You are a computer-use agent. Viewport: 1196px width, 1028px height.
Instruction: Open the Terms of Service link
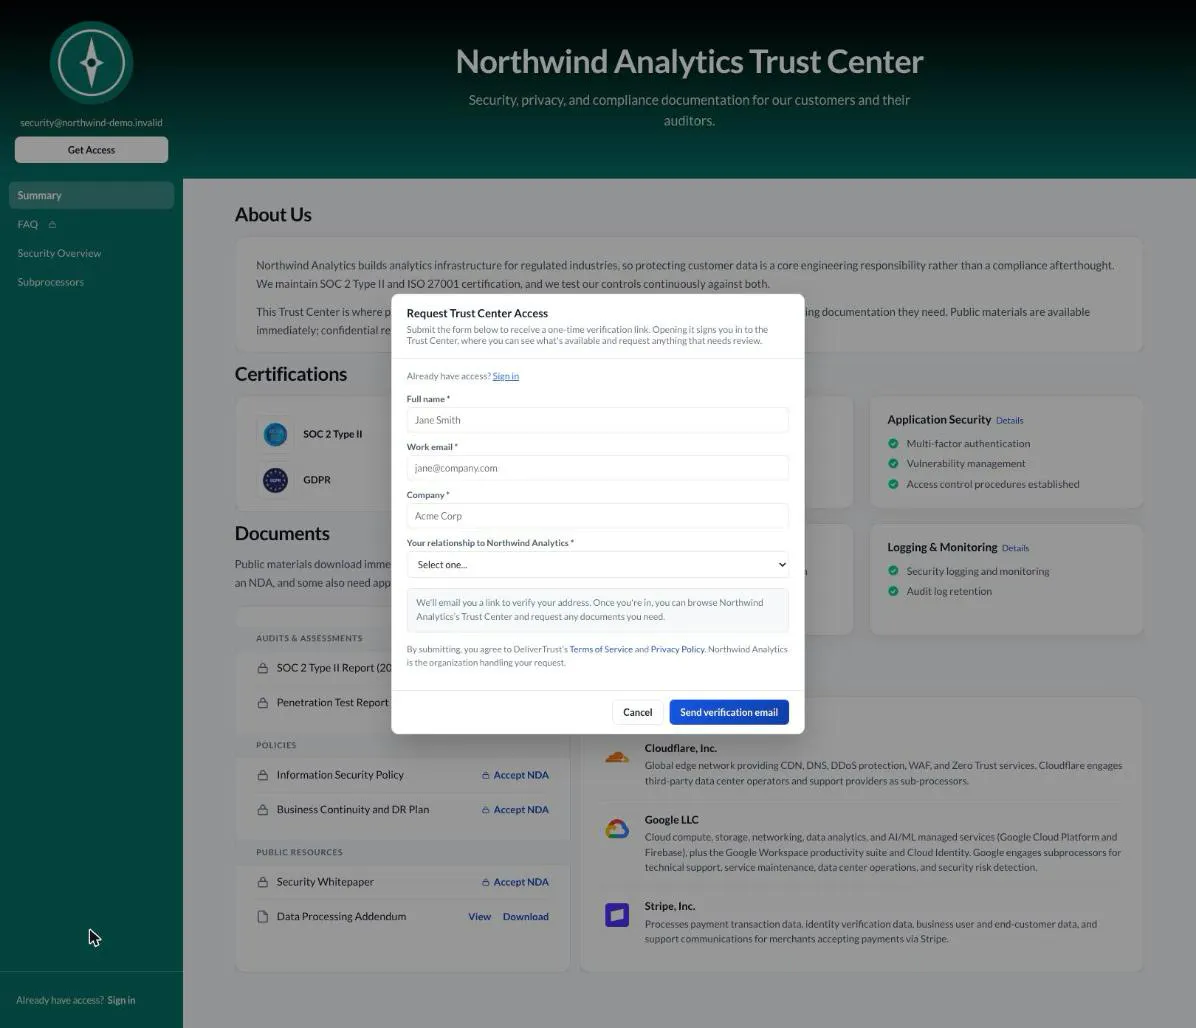(x=601, y=650)
